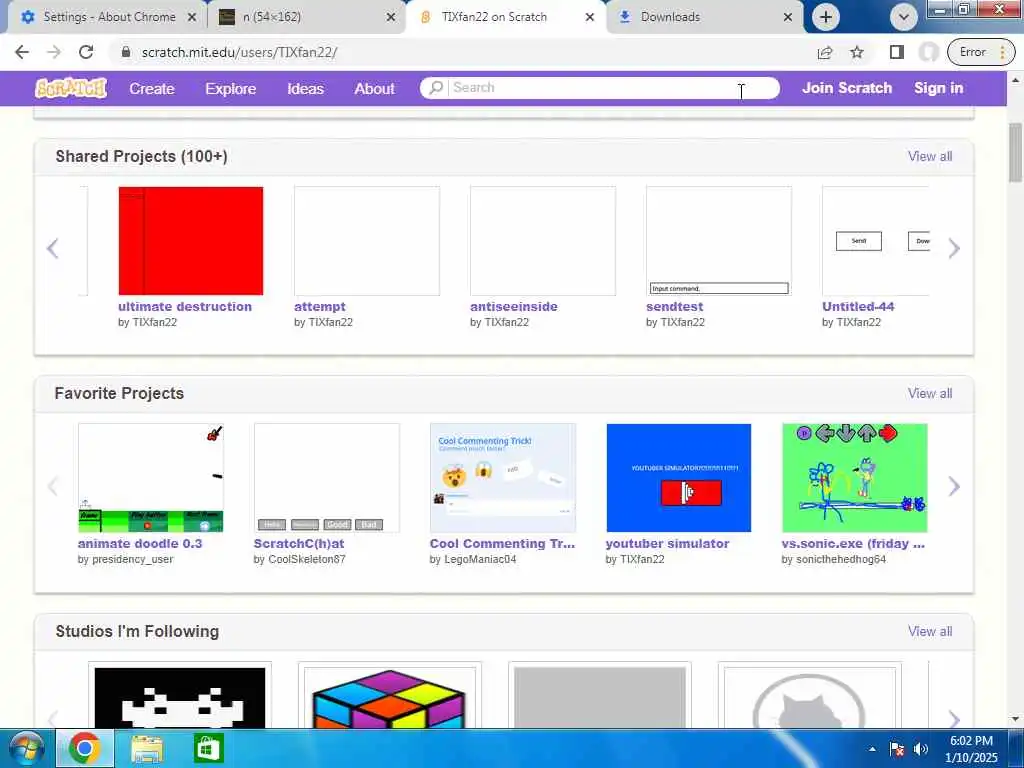Click the Scratch logo
1024x768 pixels.
71,88
